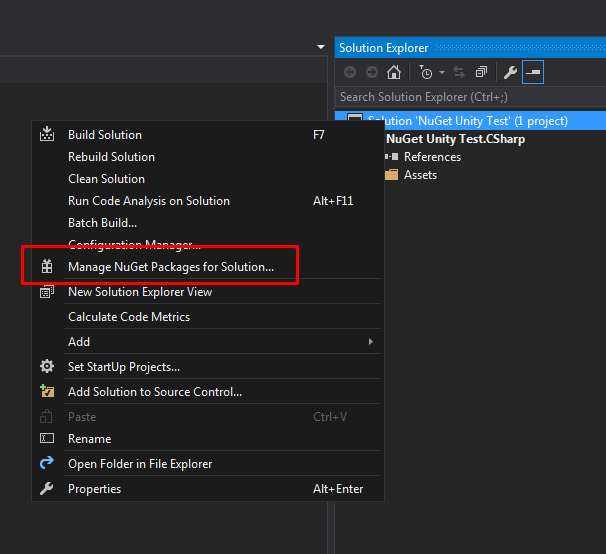The width and height of the screenshot is (606, 554).
Task: Click the NuGet package gift icon
Action: (x=47, y=267)
